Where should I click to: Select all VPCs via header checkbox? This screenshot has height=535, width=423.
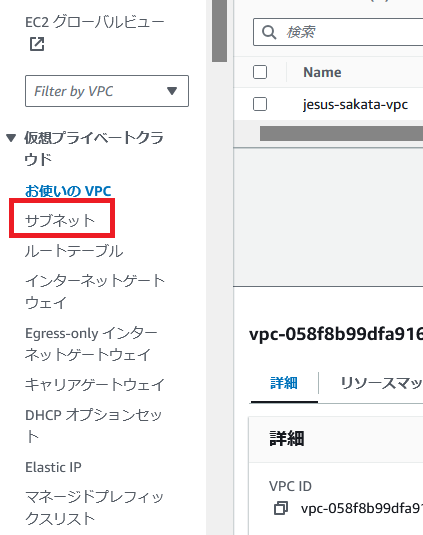[260, 72]
